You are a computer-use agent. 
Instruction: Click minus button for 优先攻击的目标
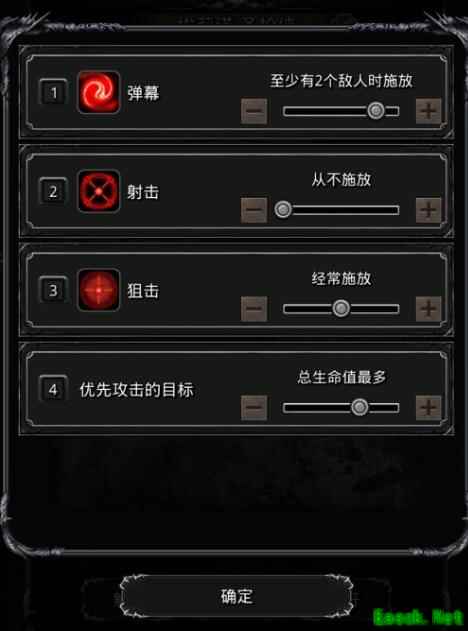tap(254, 408)
